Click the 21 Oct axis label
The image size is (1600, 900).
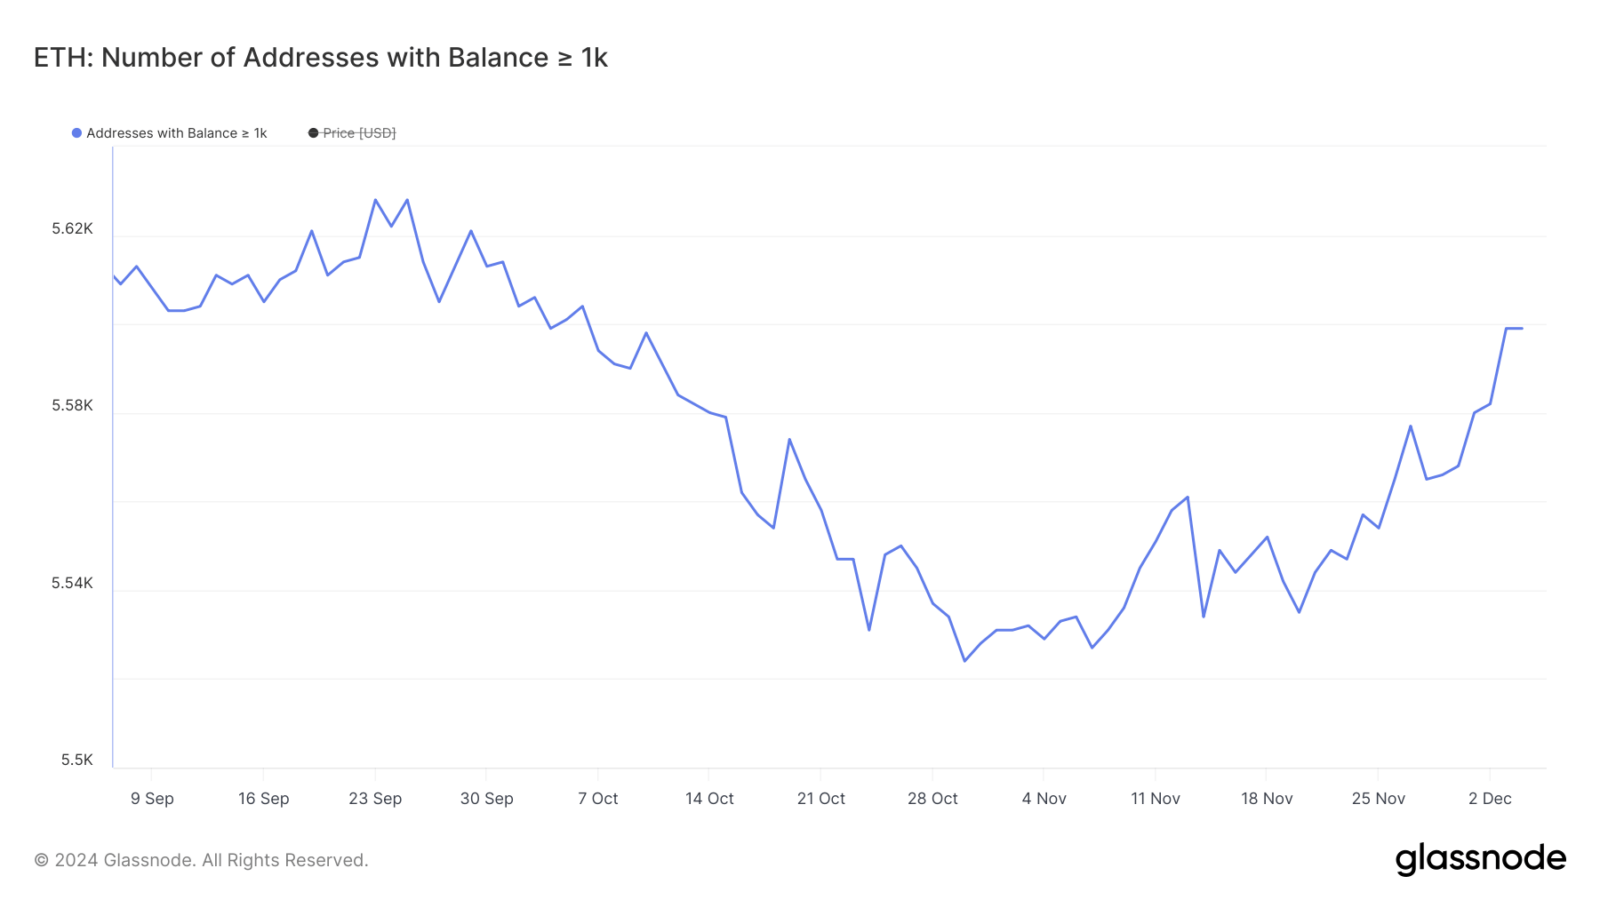point(821,798)
